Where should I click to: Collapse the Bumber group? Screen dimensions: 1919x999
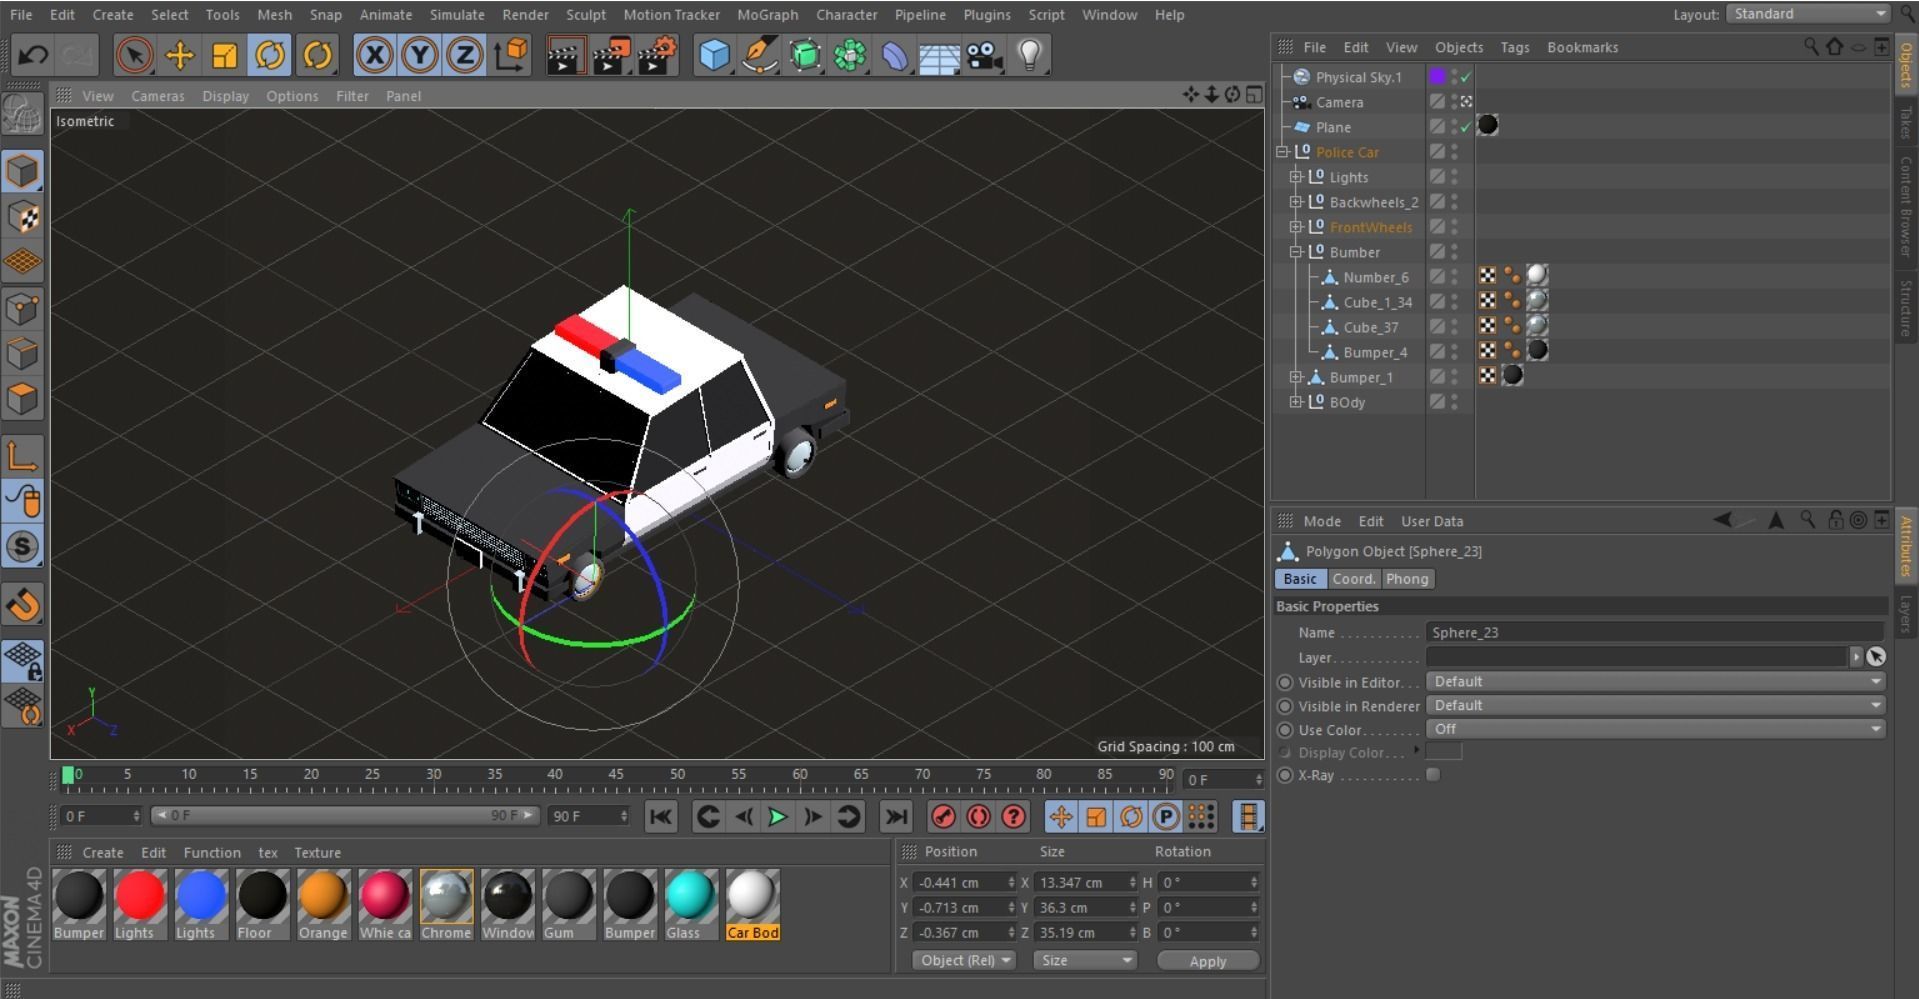click(x=1296, y=252)
